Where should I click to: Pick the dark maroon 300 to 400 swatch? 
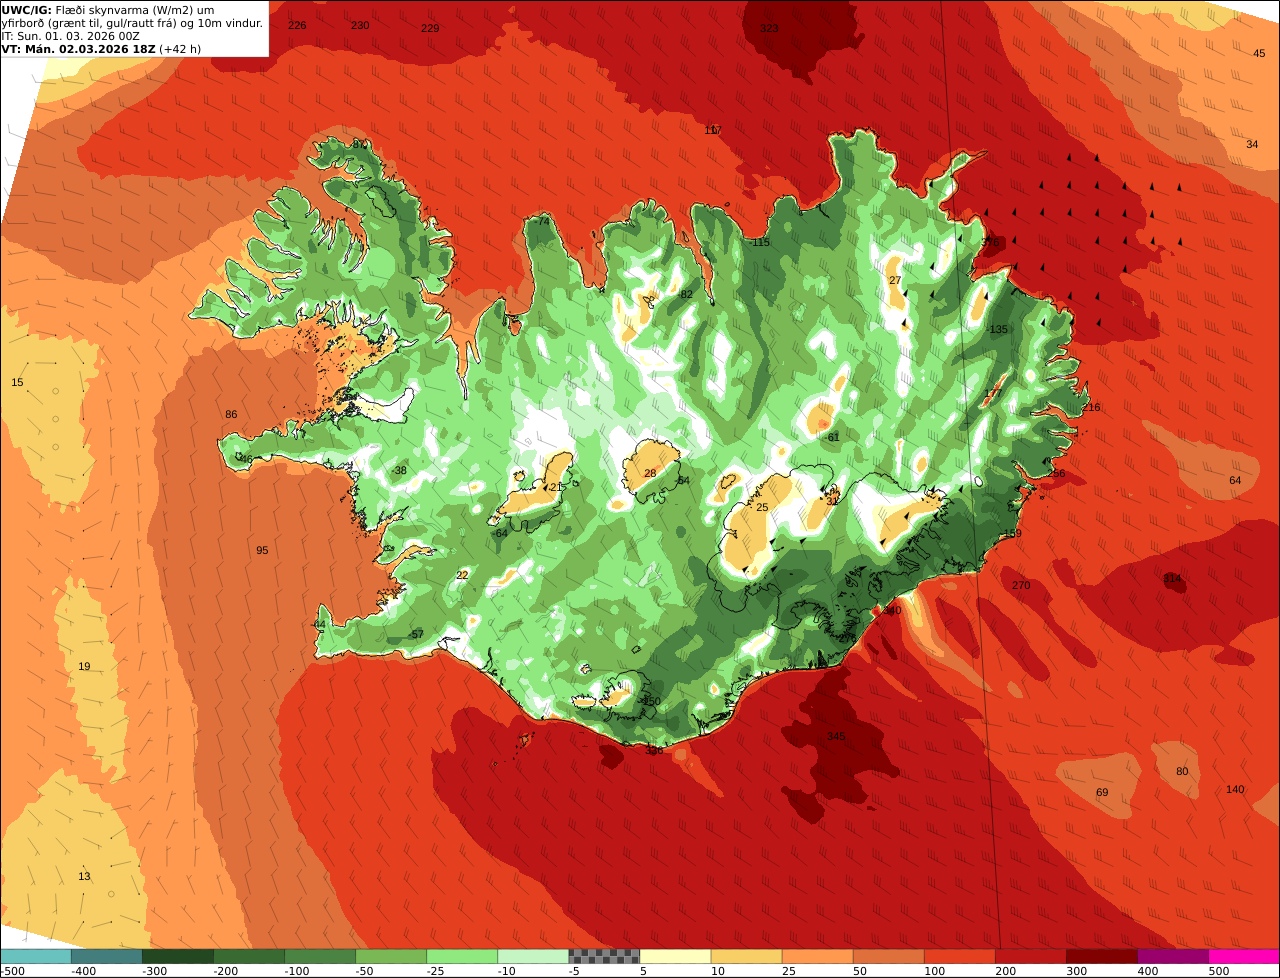(1101, 956)
